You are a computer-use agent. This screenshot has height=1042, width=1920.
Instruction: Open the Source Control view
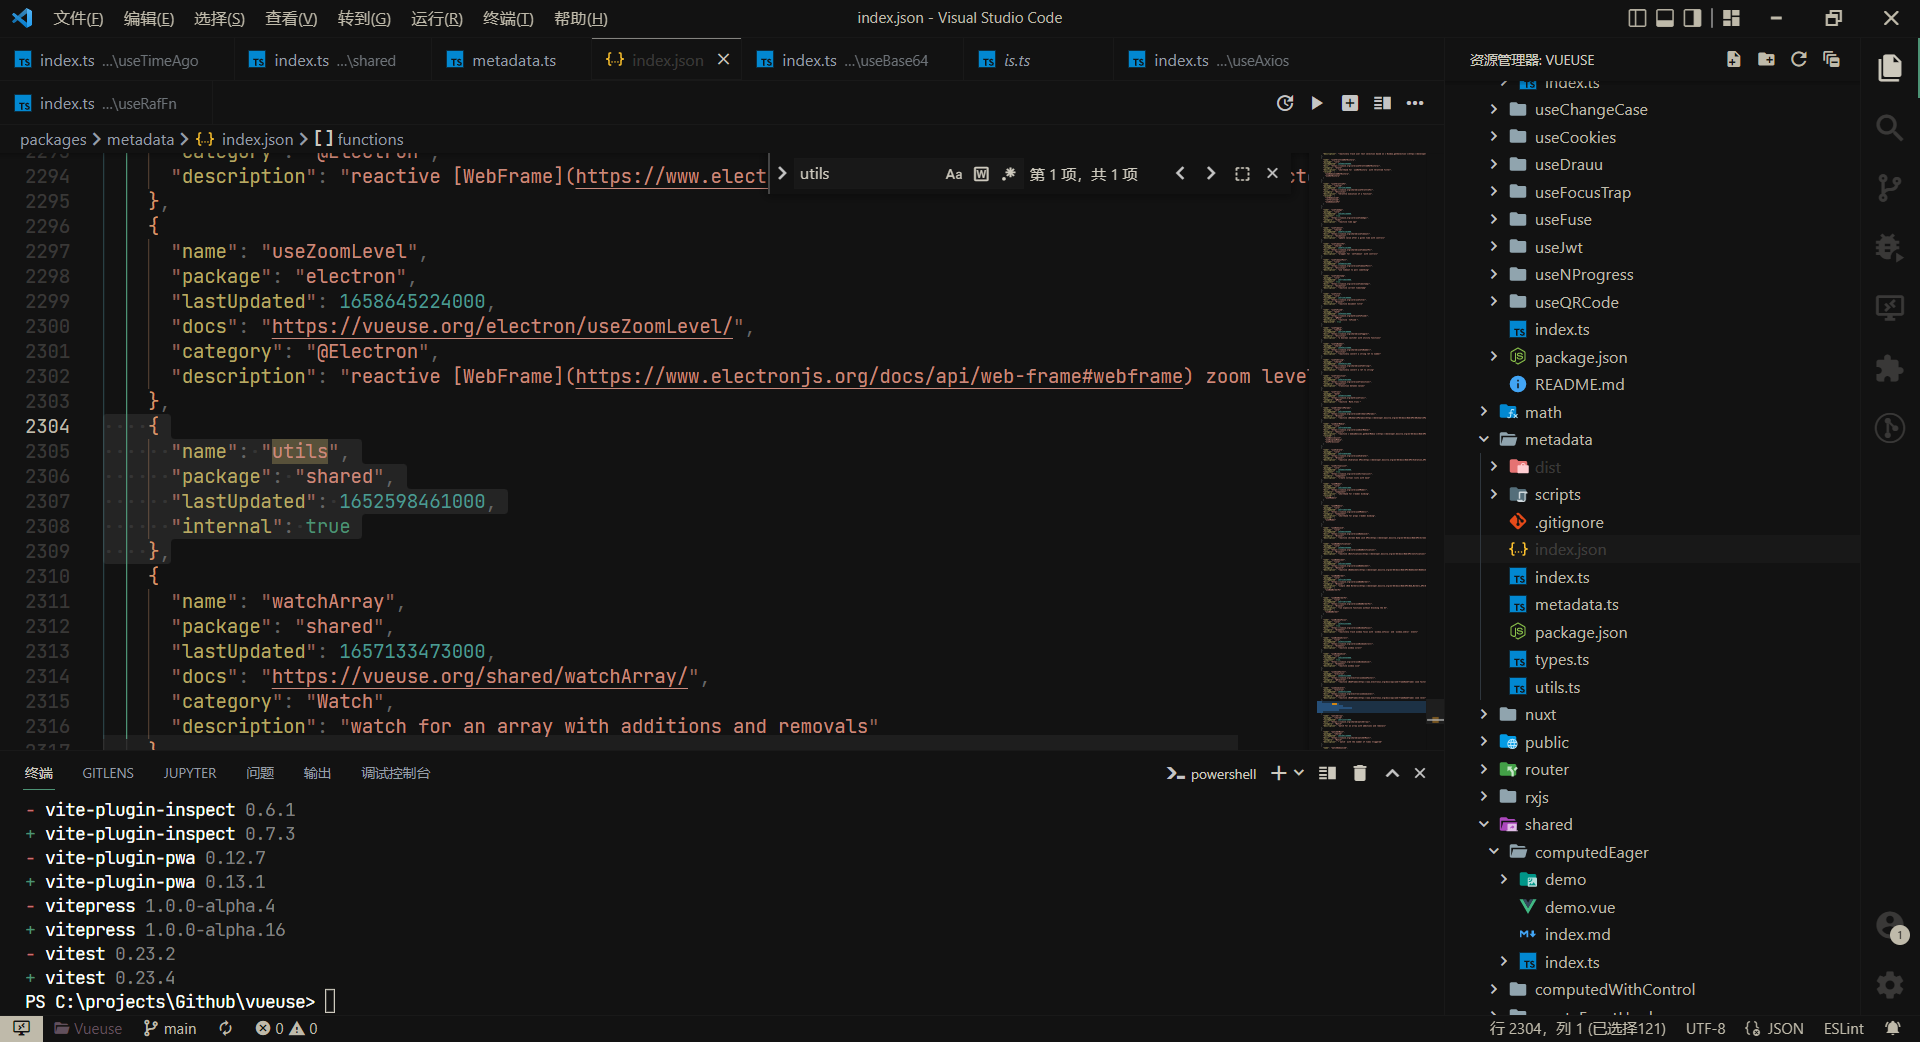[x=1890, y=188]
